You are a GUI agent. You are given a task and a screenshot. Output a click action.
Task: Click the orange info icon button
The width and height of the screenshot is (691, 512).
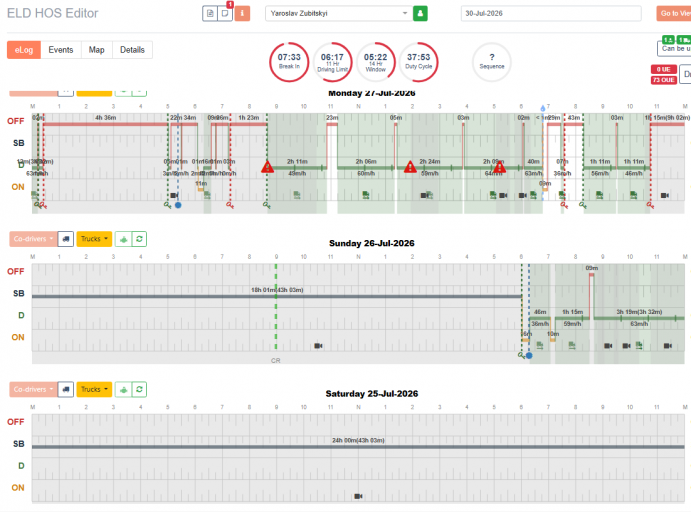pyautogui.click(x=242, y=13)
